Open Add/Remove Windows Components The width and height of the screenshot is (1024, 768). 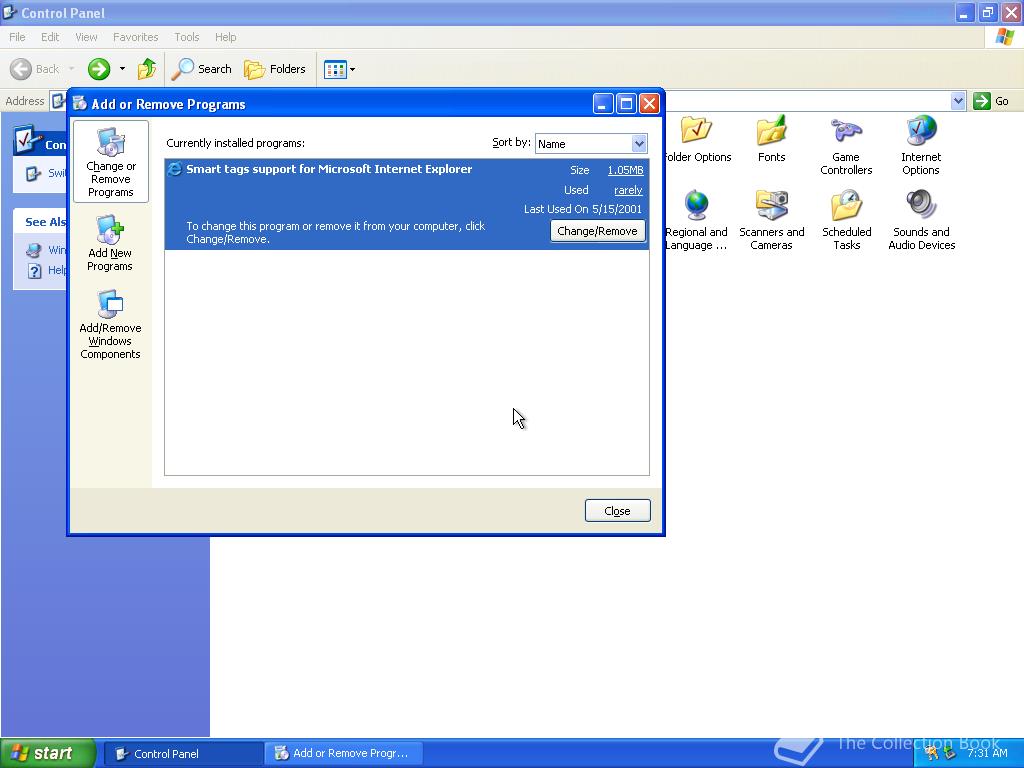coord(110,325)
